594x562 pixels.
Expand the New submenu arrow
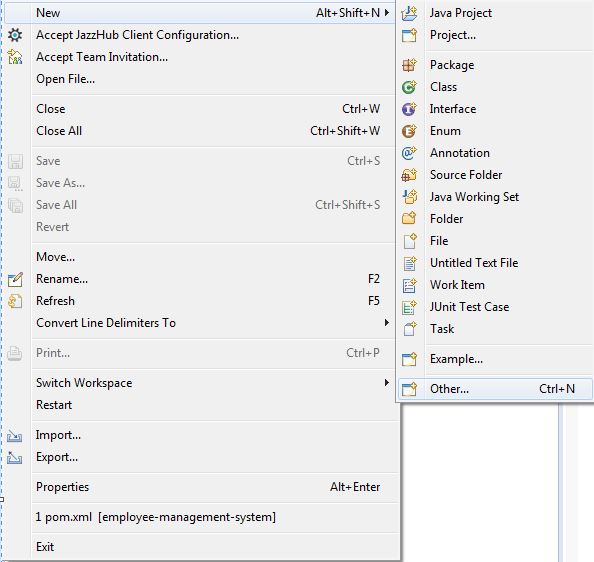pos(387,13)
